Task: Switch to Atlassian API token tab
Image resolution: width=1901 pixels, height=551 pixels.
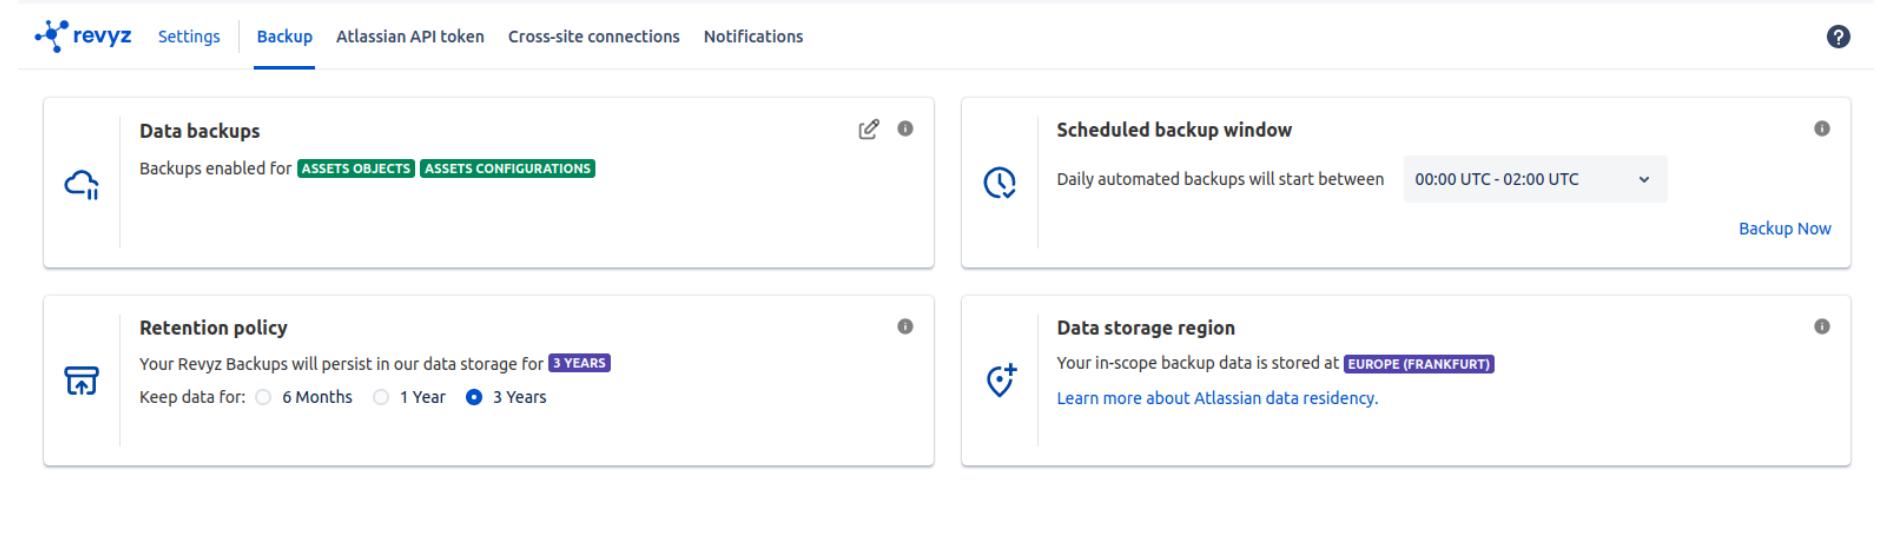Action: tap(410, 37)
